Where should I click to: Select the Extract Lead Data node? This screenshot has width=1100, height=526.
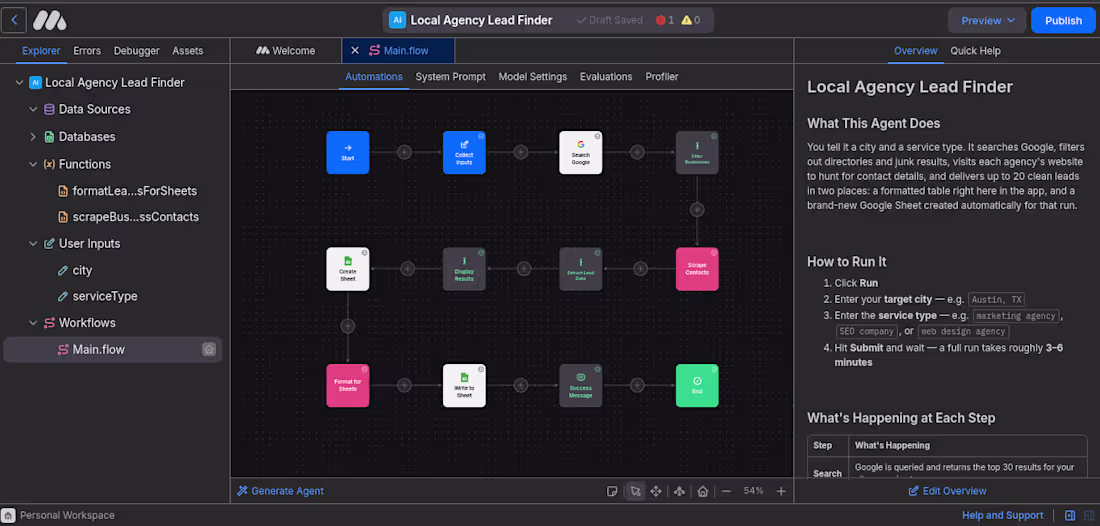[x=580, y=269]
